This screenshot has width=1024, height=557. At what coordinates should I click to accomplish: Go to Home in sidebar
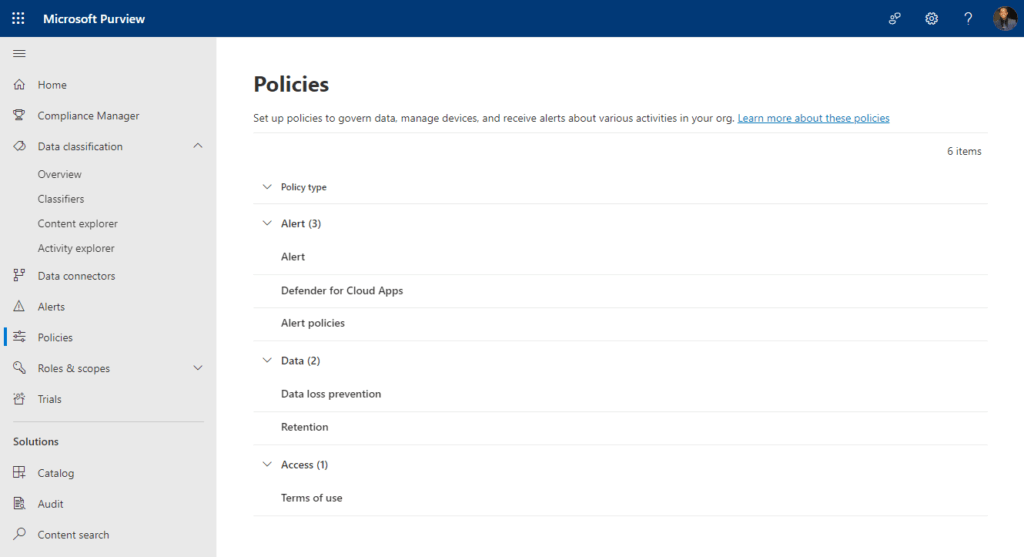[x=52, y=85]
